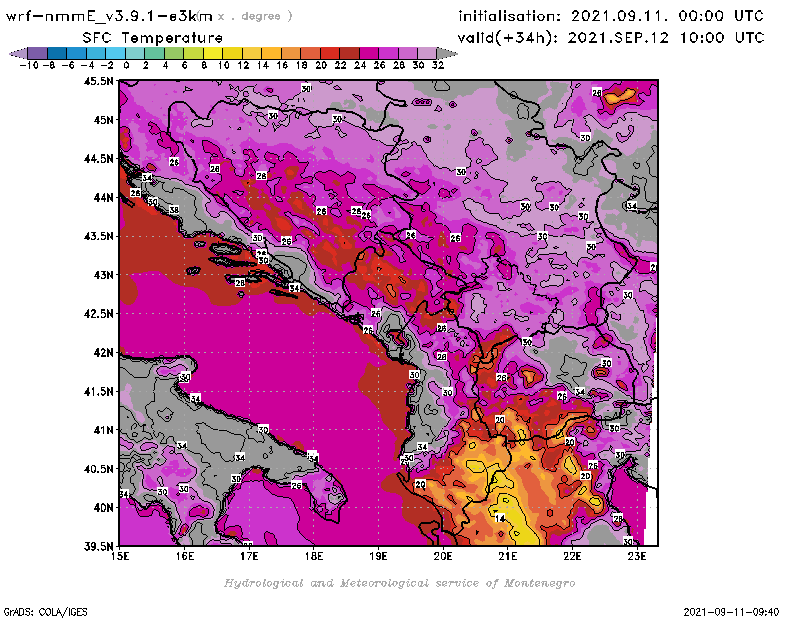Click the 41N latitude label
The height and width of the screenshot is (618, 800).
coord(103,430)
